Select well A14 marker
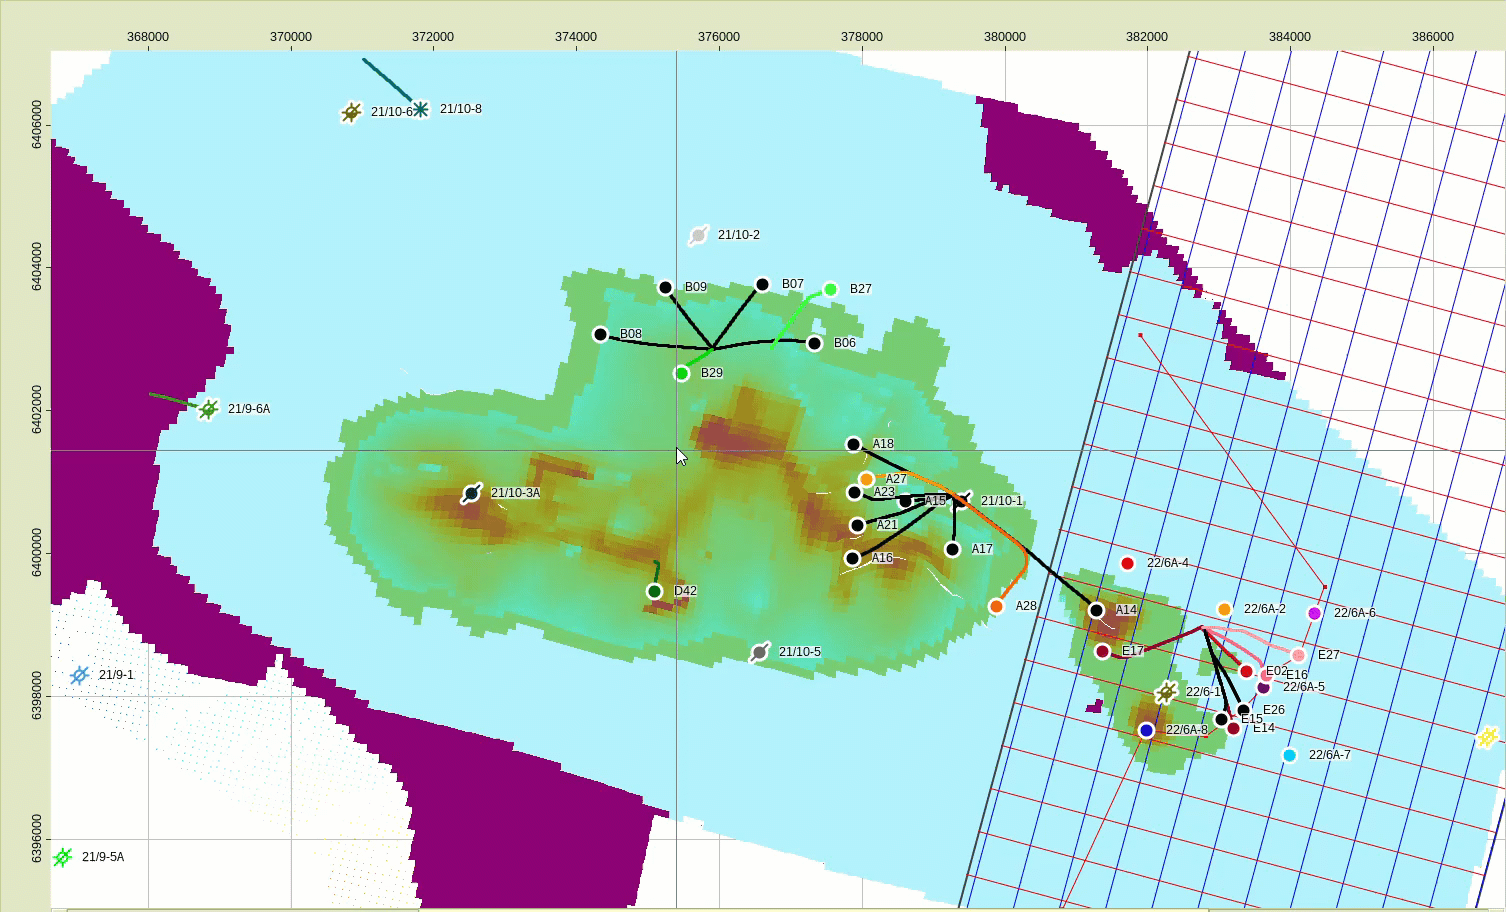This screenshot has height=912, width=1506. tap(1096, 611)
